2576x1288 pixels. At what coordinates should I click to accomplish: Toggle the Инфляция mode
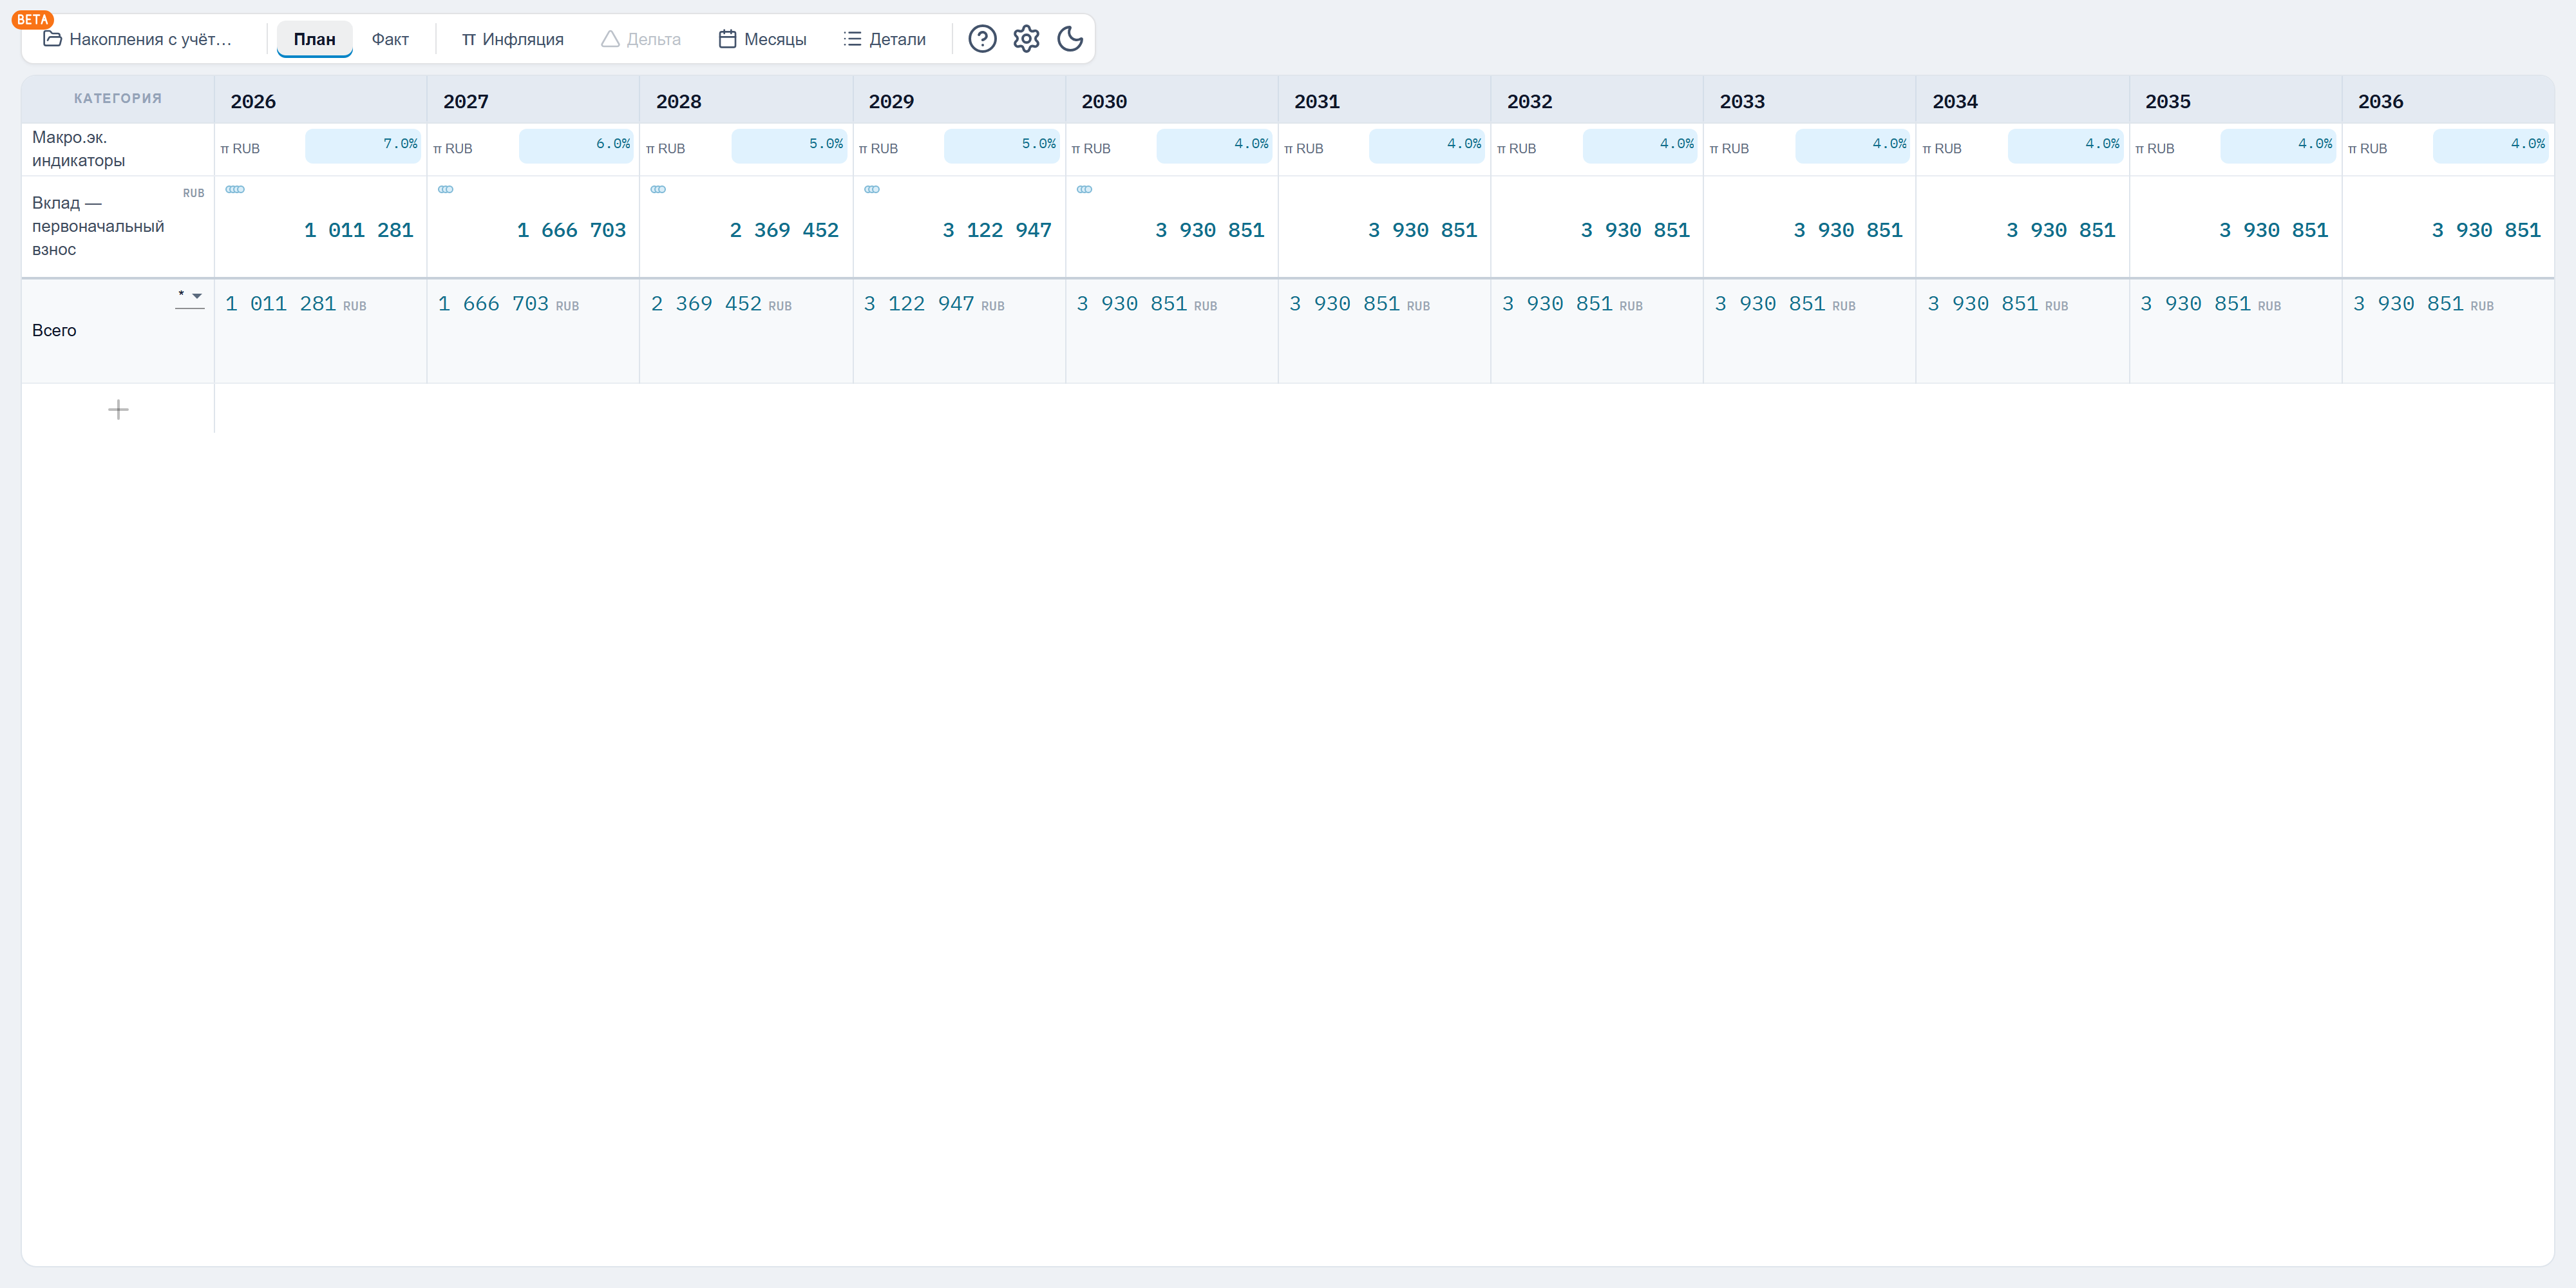pyautogui.click(x=512, y=39)
